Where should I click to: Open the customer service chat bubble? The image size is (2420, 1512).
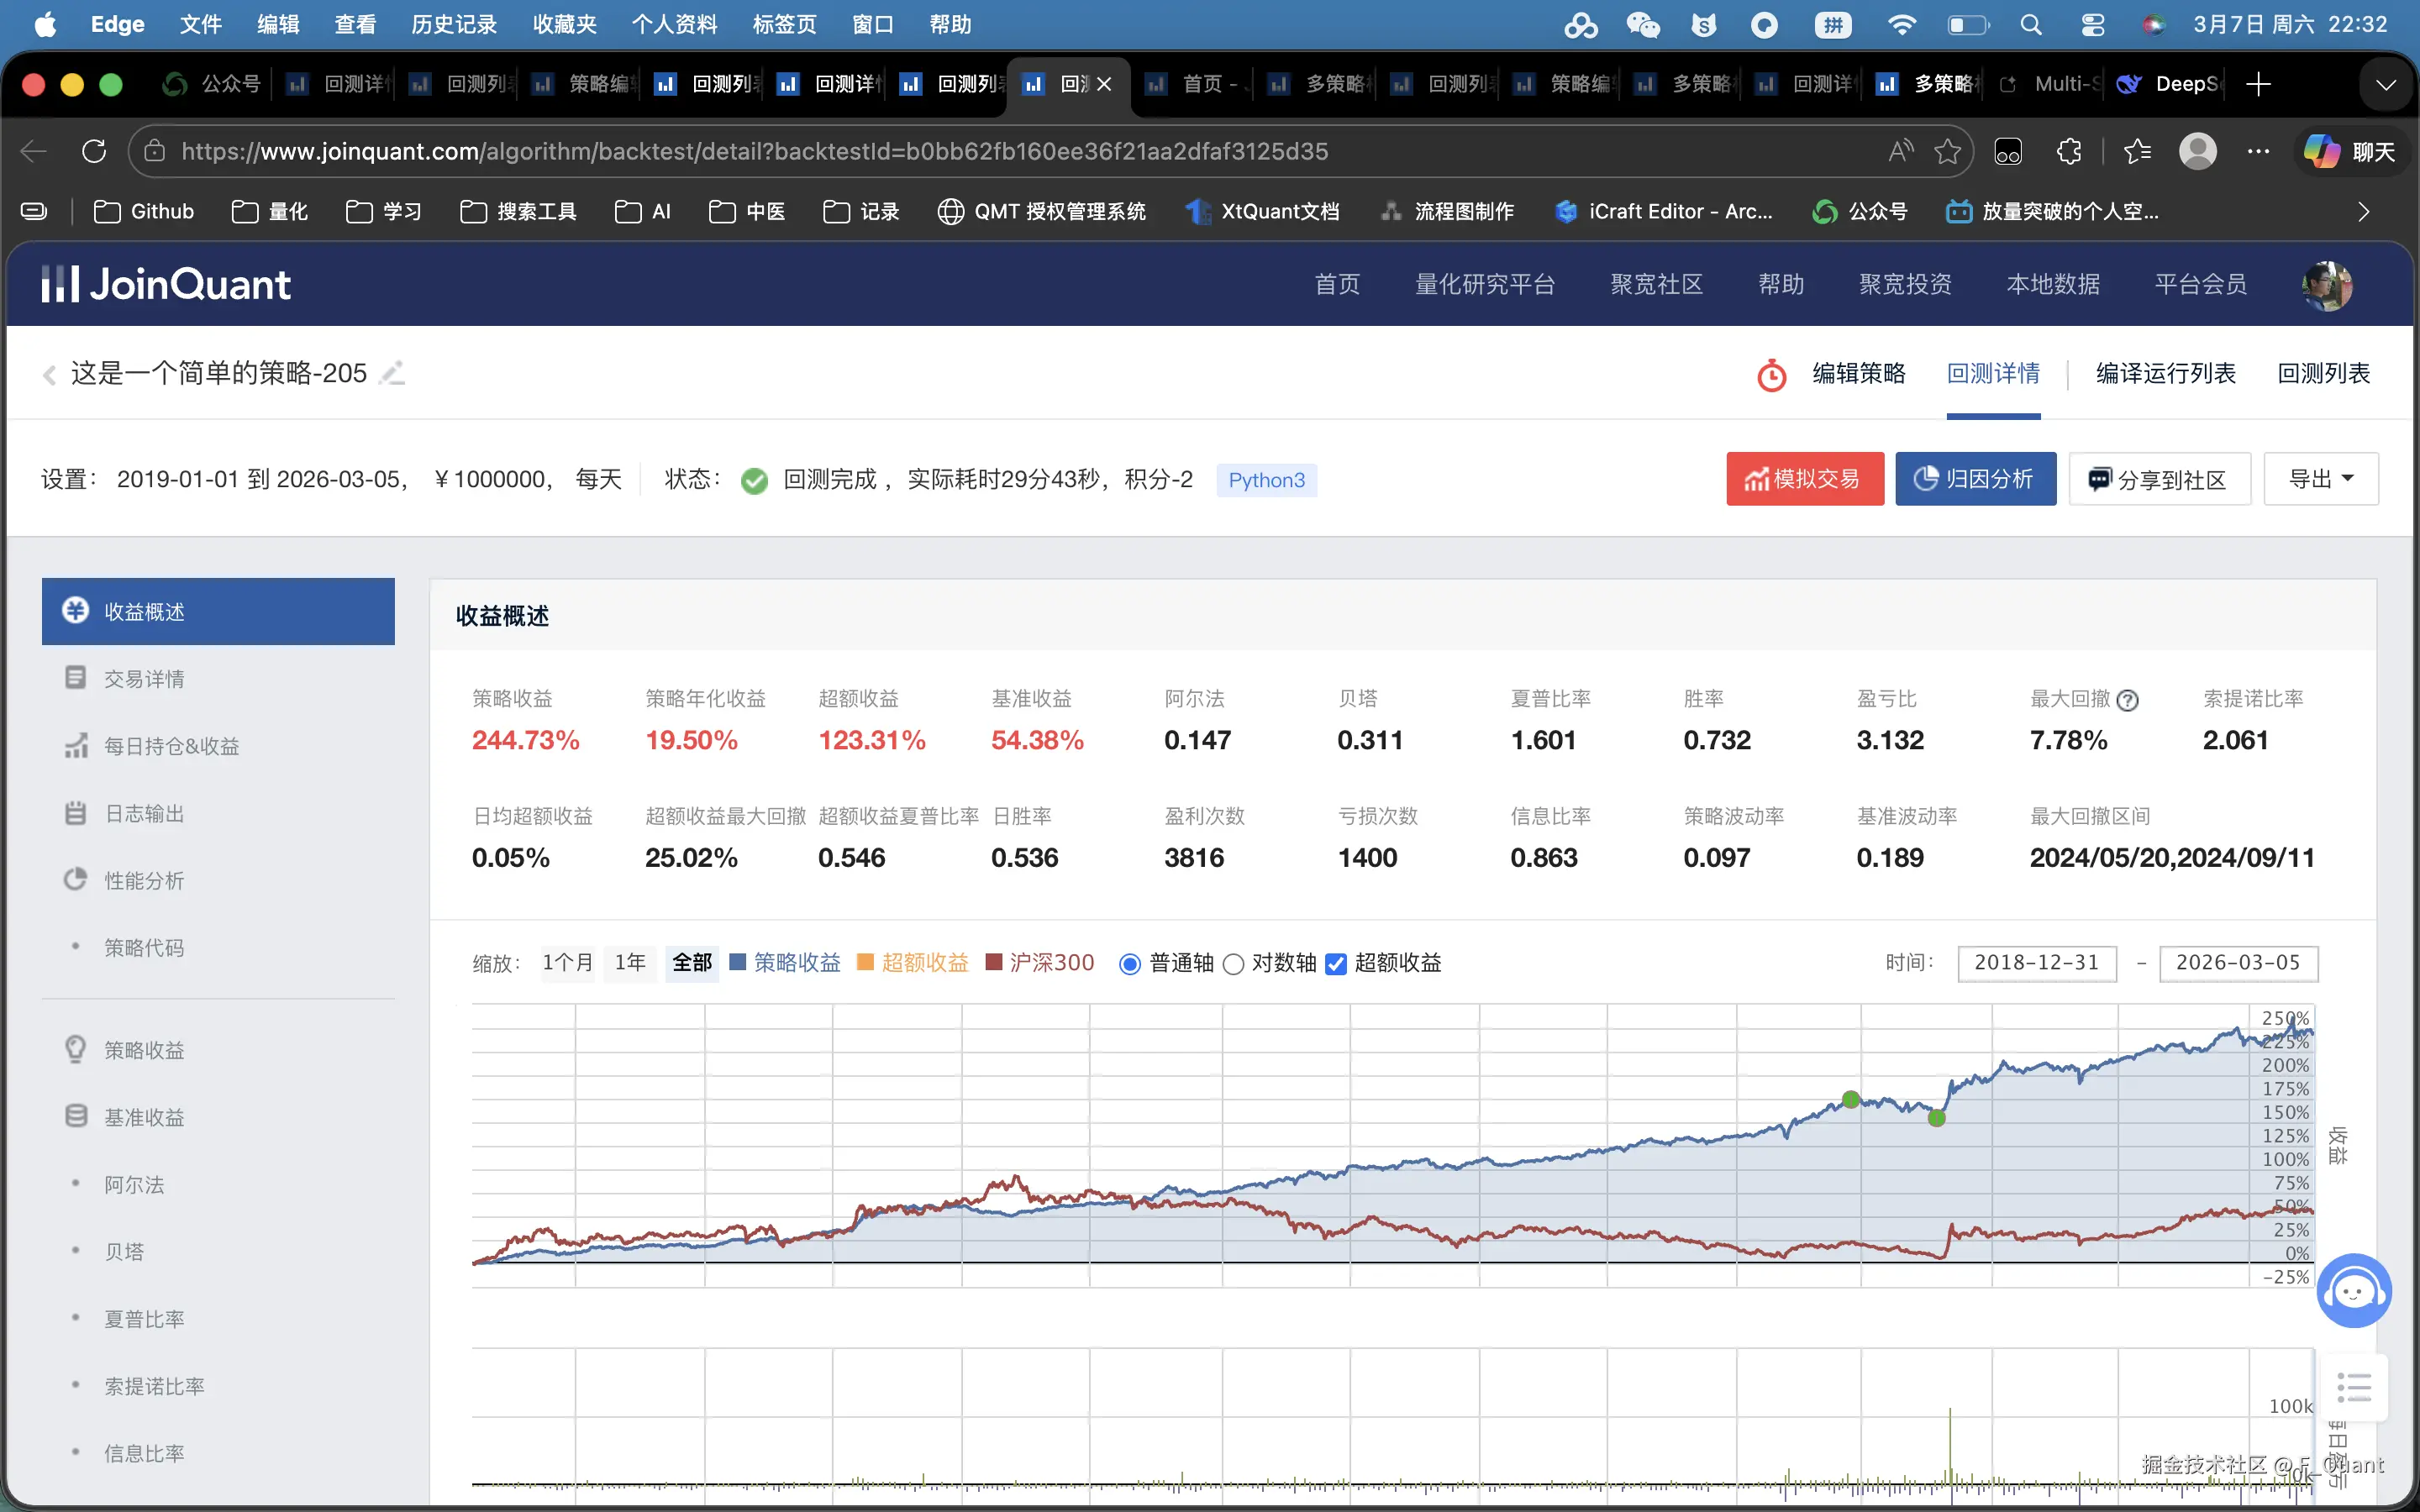click(x=2353, y=1291)
